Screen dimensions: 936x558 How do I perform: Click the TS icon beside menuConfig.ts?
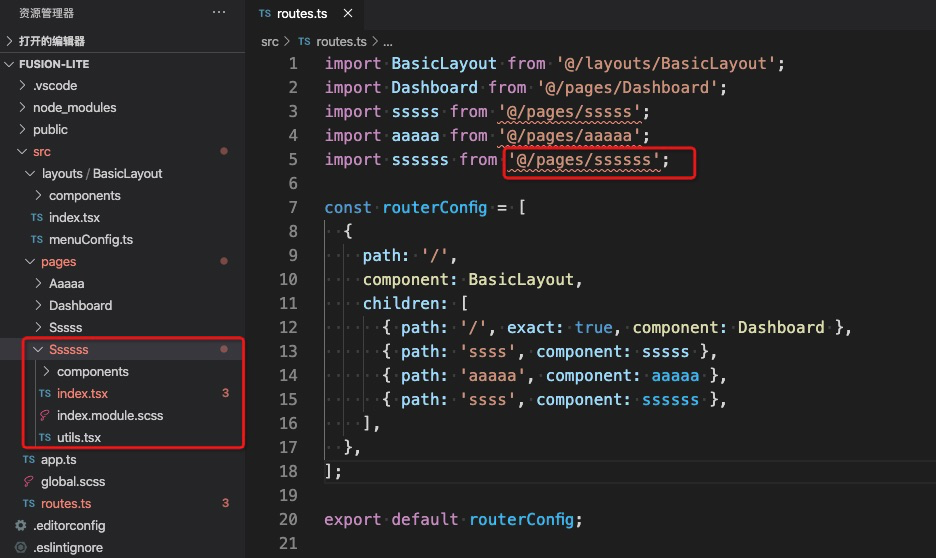[37, 239]
